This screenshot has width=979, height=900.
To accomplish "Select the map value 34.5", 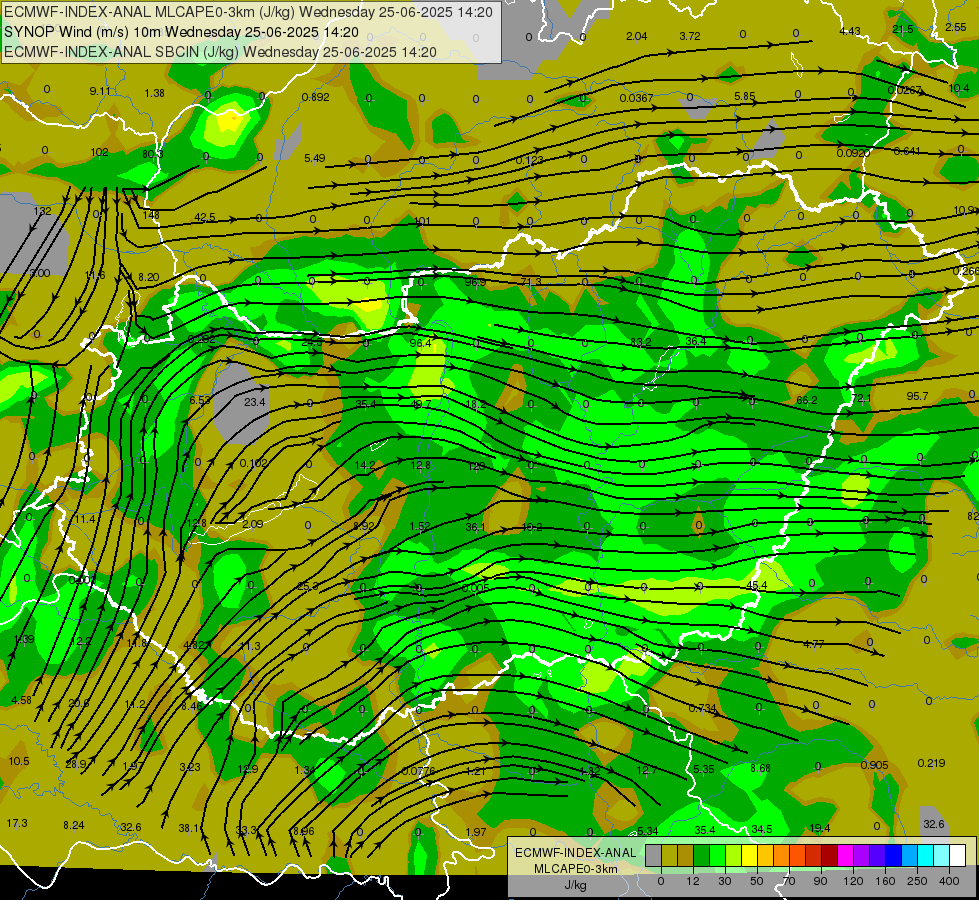I will pos(762,829).
